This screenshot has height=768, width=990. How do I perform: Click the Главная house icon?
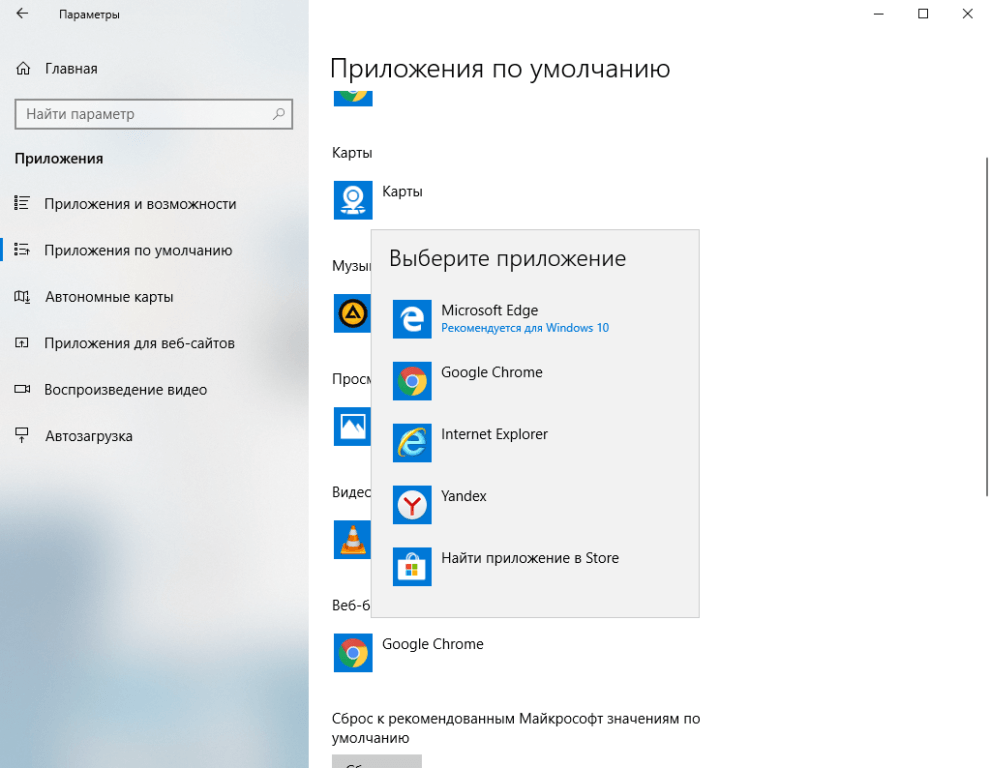click(x=23, y=68)
